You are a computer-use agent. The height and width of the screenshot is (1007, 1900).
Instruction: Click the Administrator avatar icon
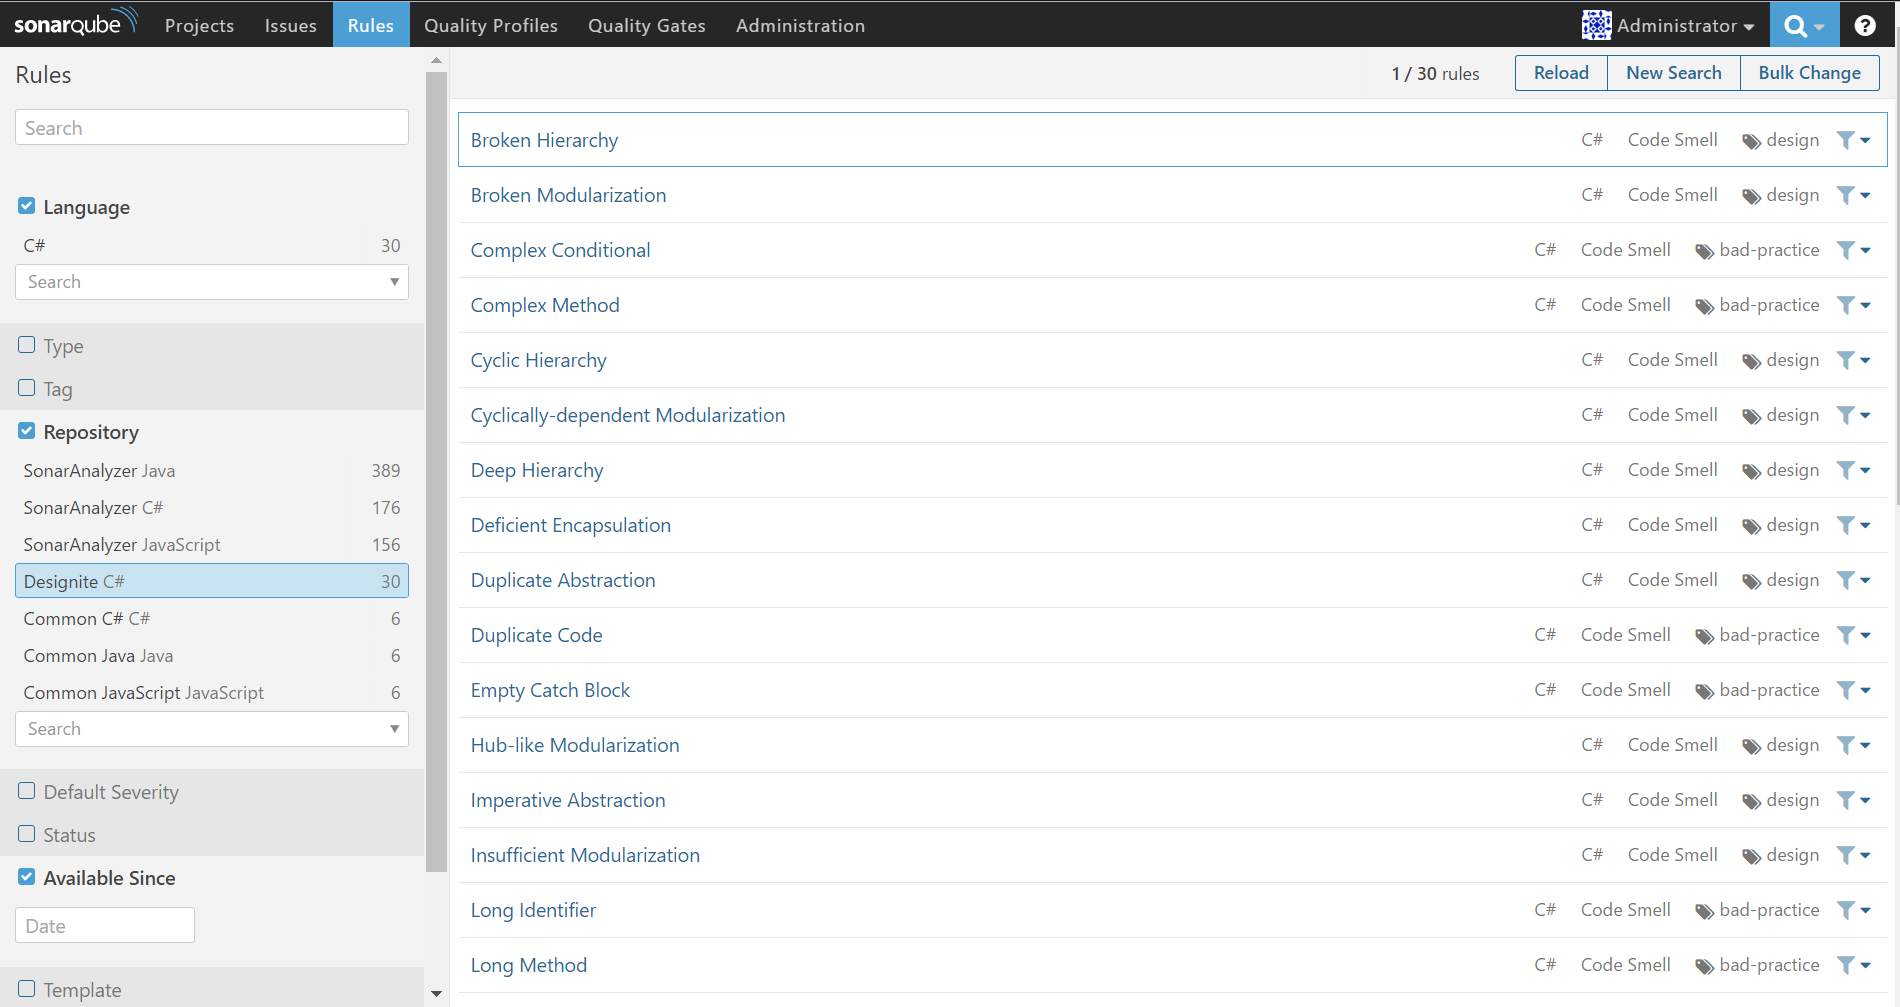[x=1596, y=25]
